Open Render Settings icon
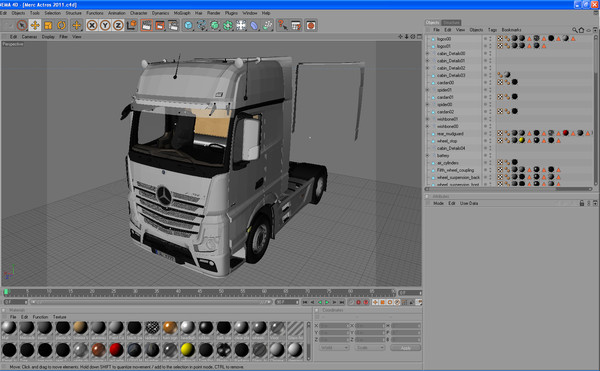This screenshot has height=371, width=600. click(x=173, y=26)
